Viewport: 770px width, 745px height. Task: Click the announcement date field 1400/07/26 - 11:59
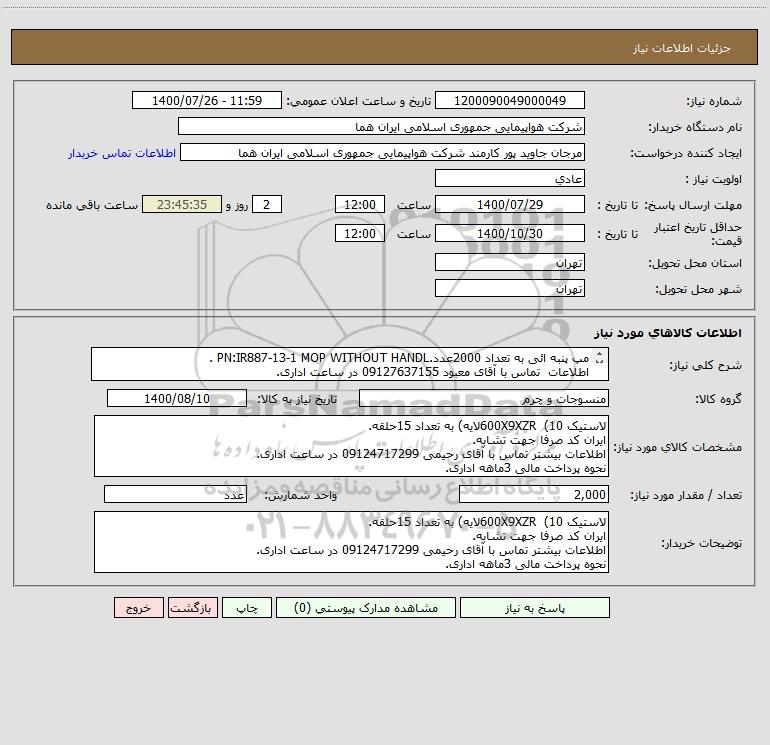(x=207, y=100)
